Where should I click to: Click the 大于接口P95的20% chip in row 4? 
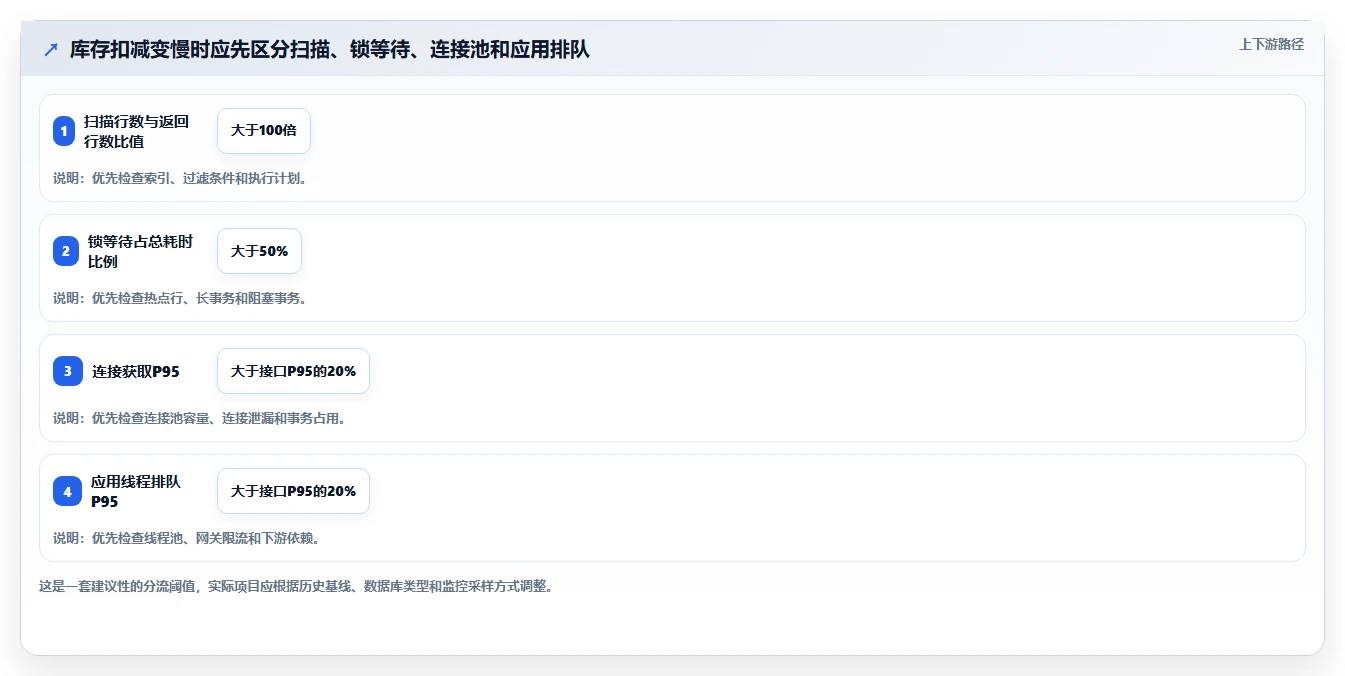[293, 491]
